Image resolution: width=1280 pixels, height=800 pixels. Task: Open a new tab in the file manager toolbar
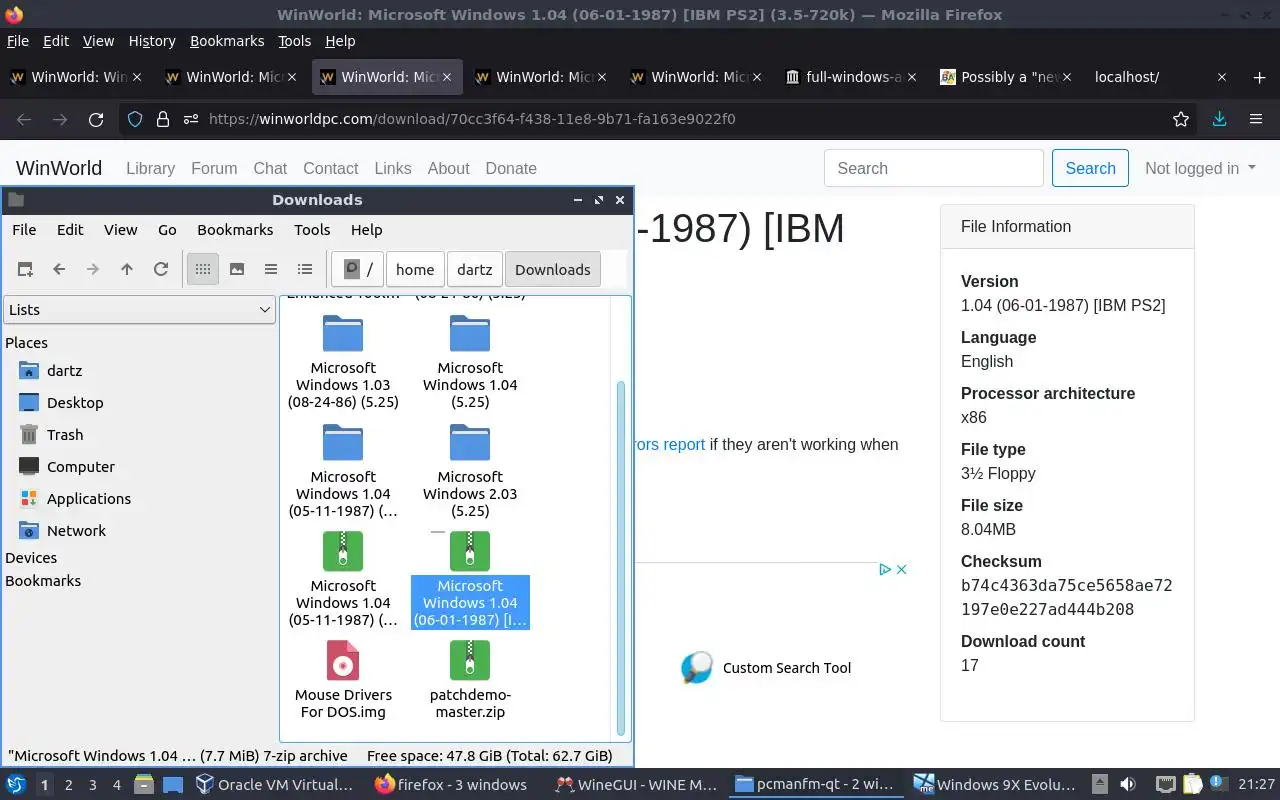25,269
